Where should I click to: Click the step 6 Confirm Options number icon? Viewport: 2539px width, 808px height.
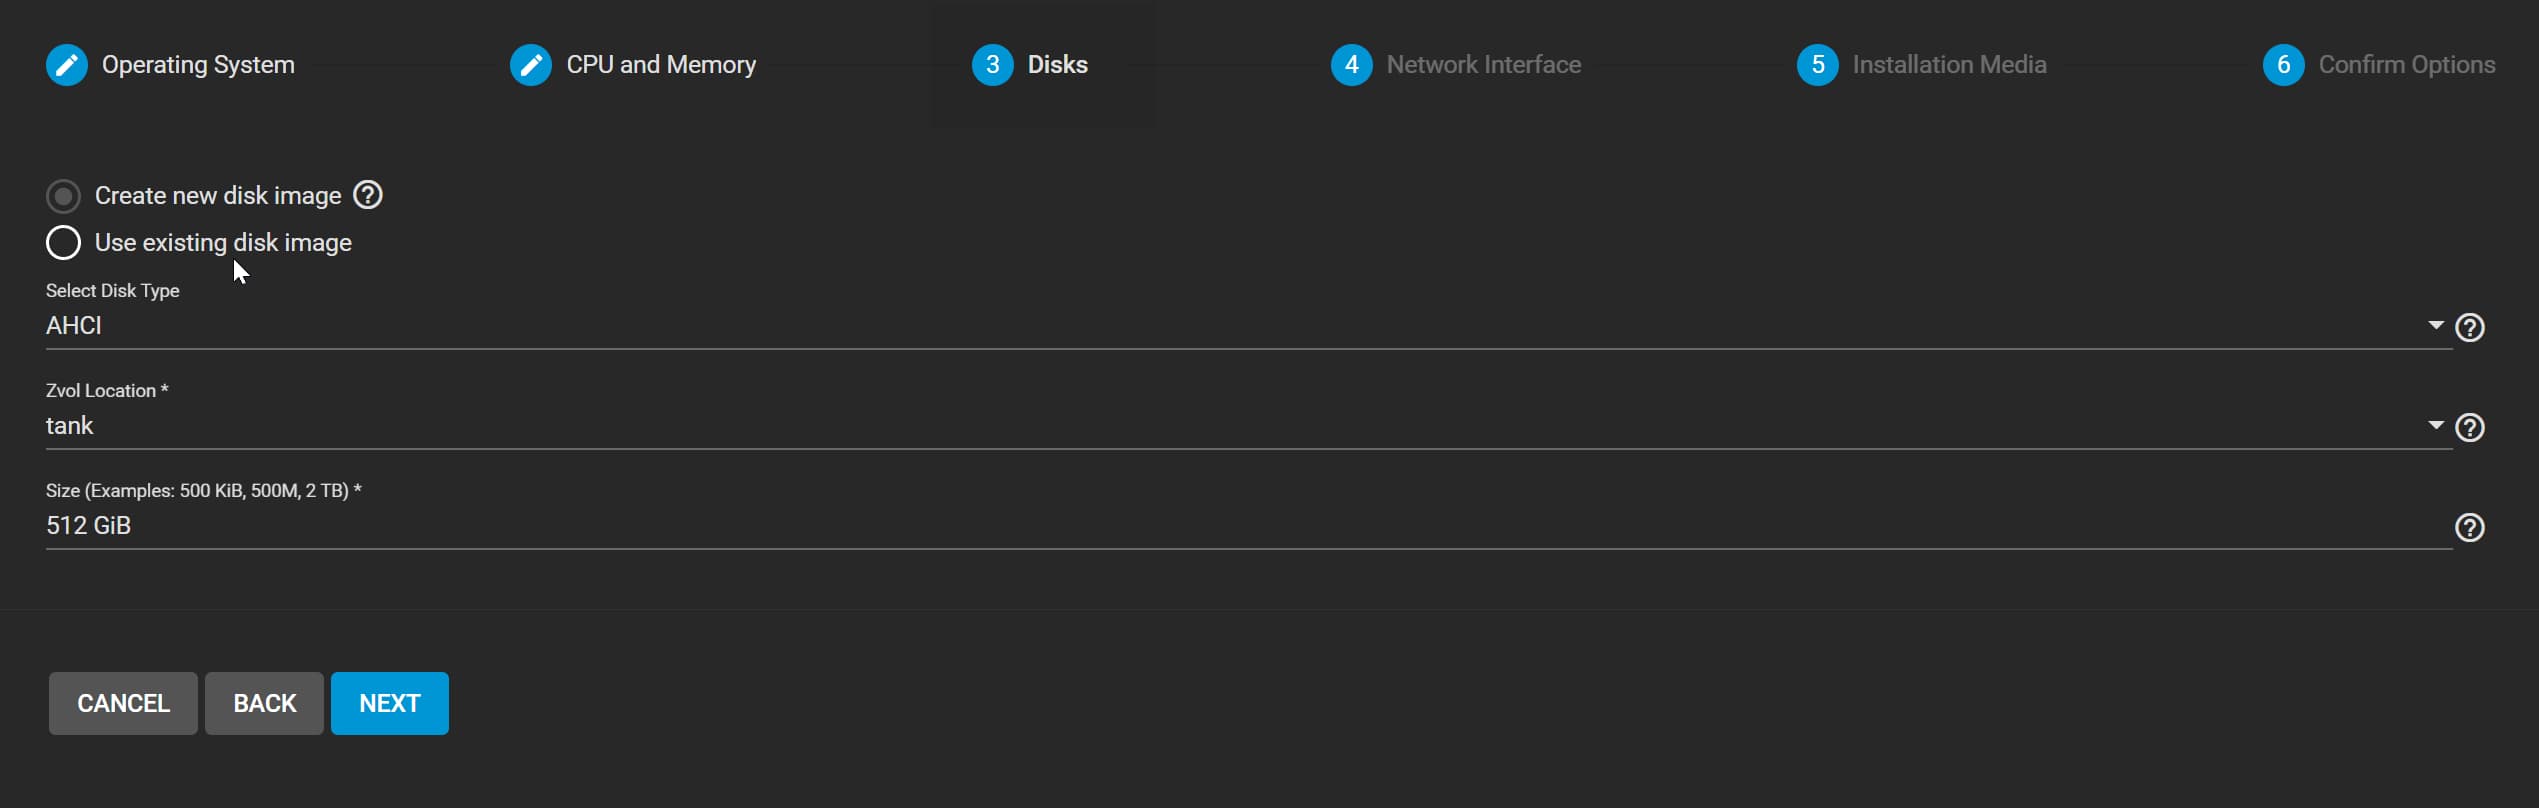[x=2284, y=65]
